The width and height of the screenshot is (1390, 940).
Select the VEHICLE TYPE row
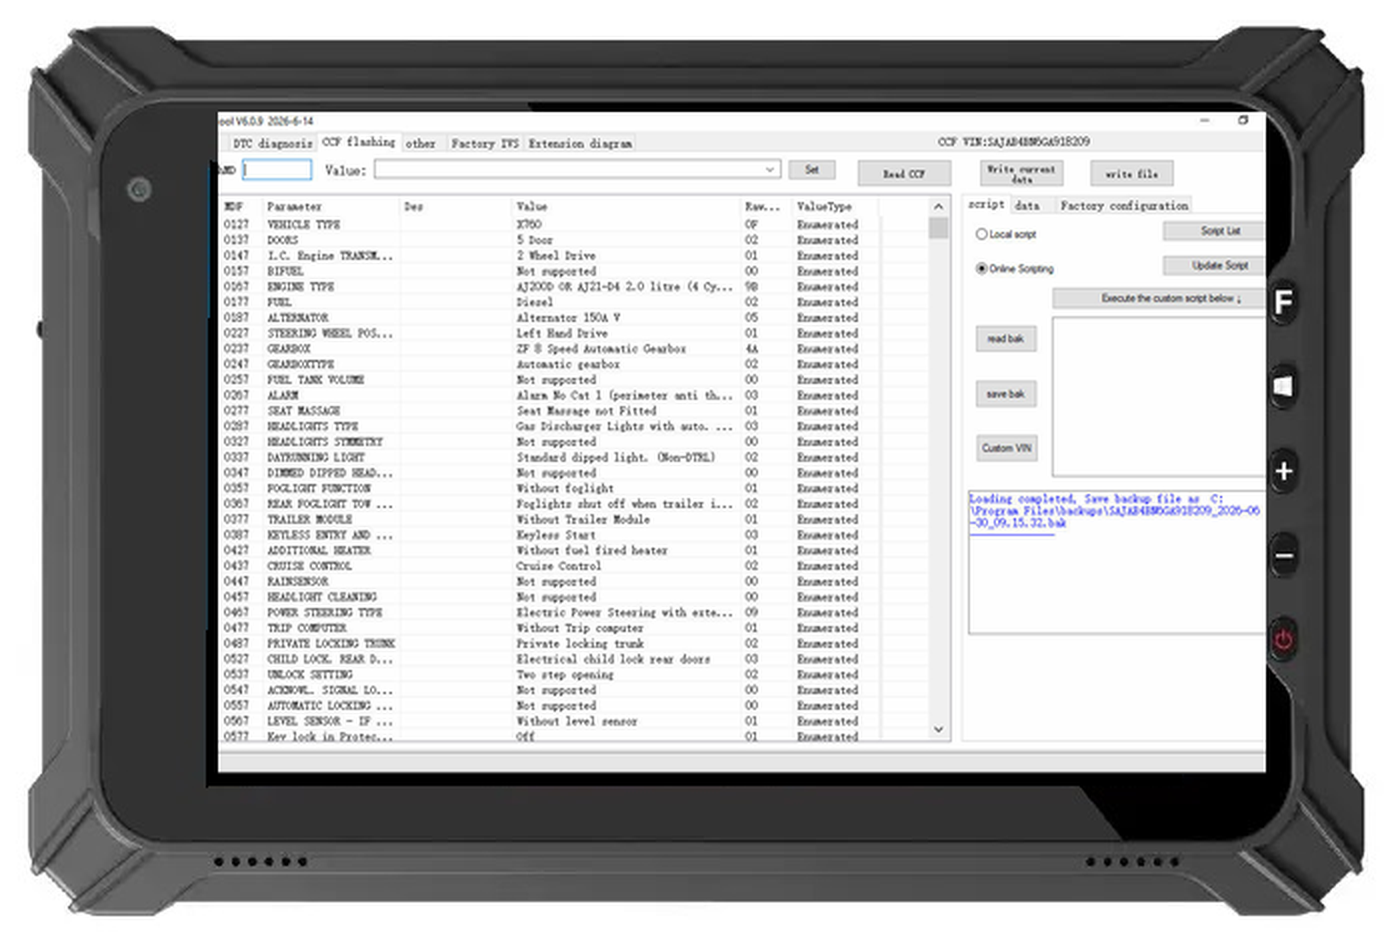click(574, 224)
